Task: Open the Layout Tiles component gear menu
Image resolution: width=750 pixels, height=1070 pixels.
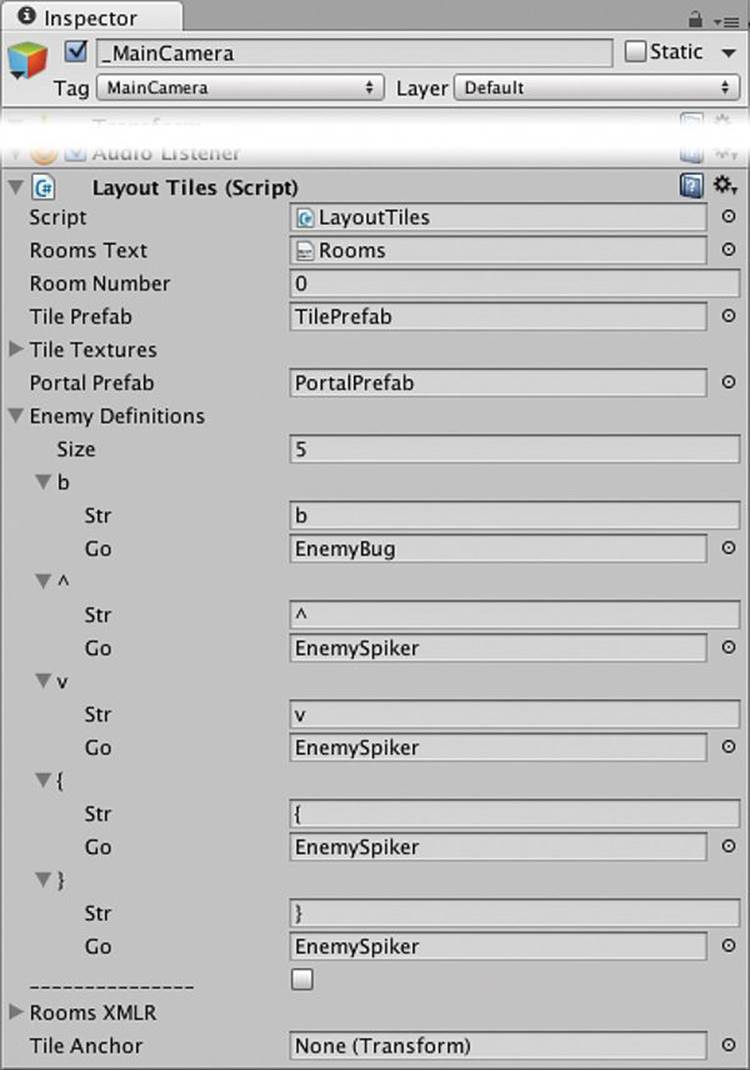Action: coord(725,184)
